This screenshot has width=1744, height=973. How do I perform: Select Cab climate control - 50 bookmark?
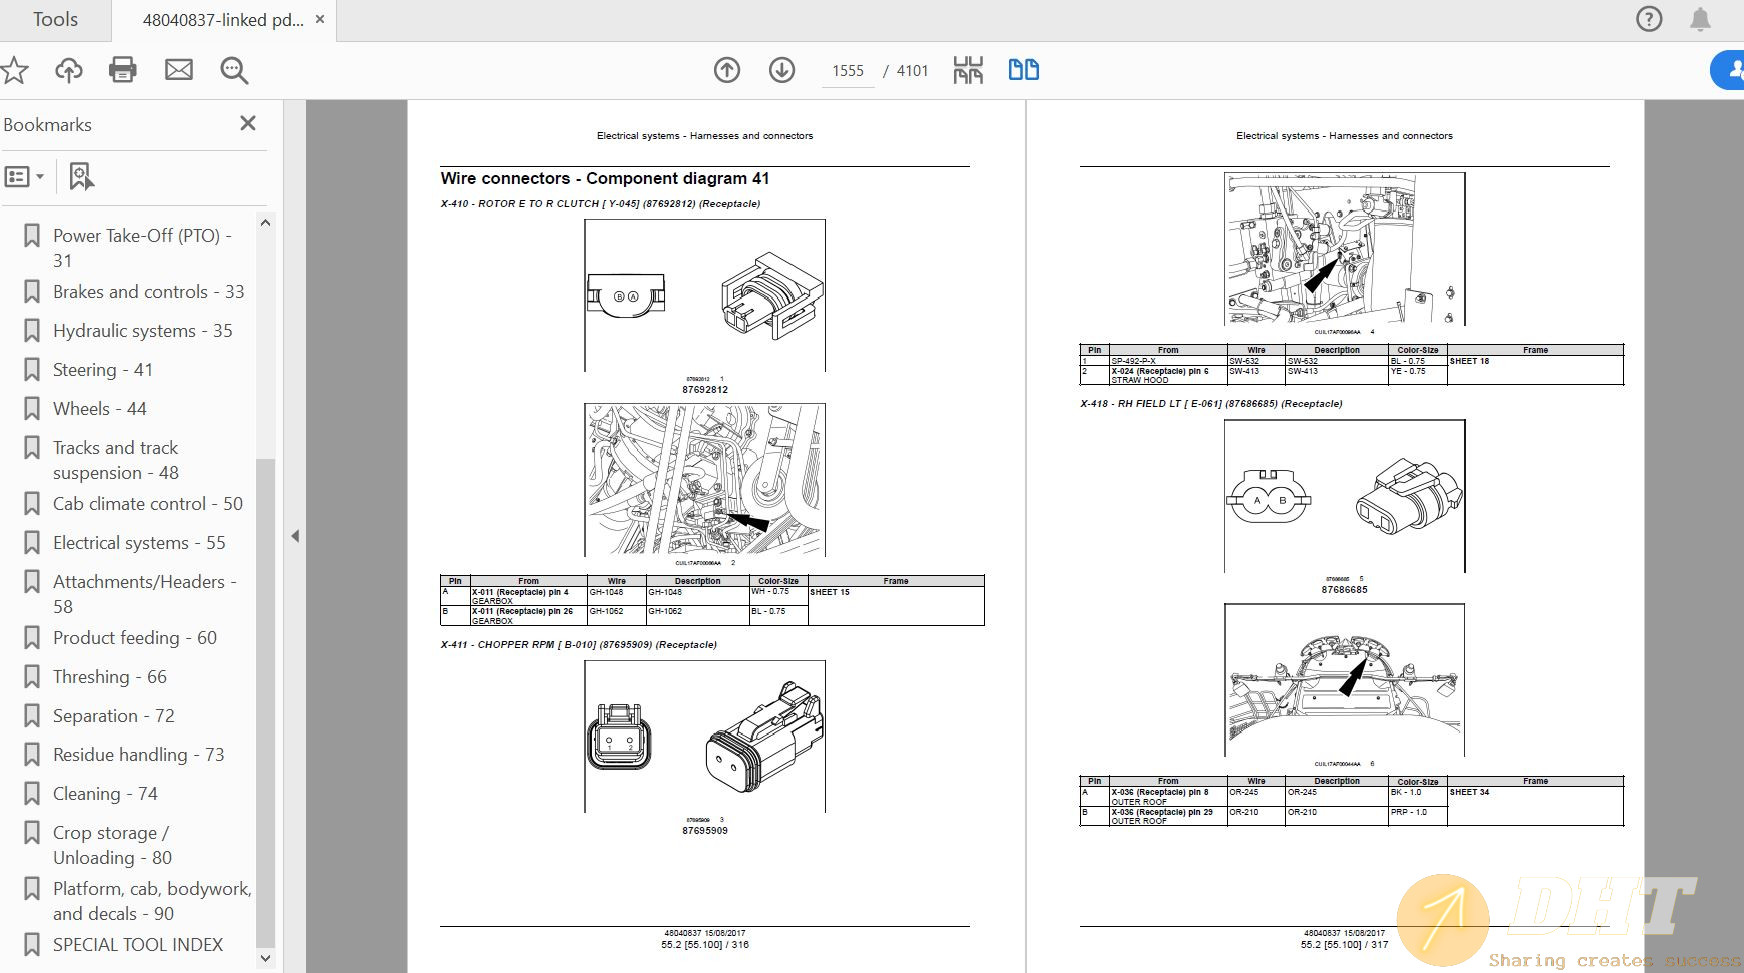pyautogui.click(x=148, y=504)
